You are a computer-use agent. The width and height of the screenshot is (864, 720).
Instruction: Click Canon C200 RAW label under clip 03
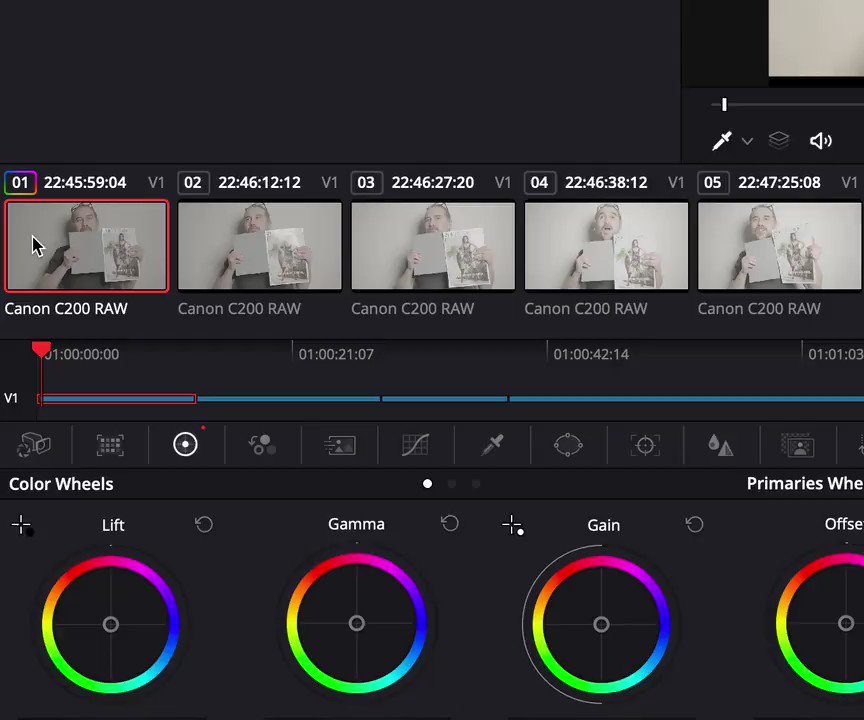[413, 308]
